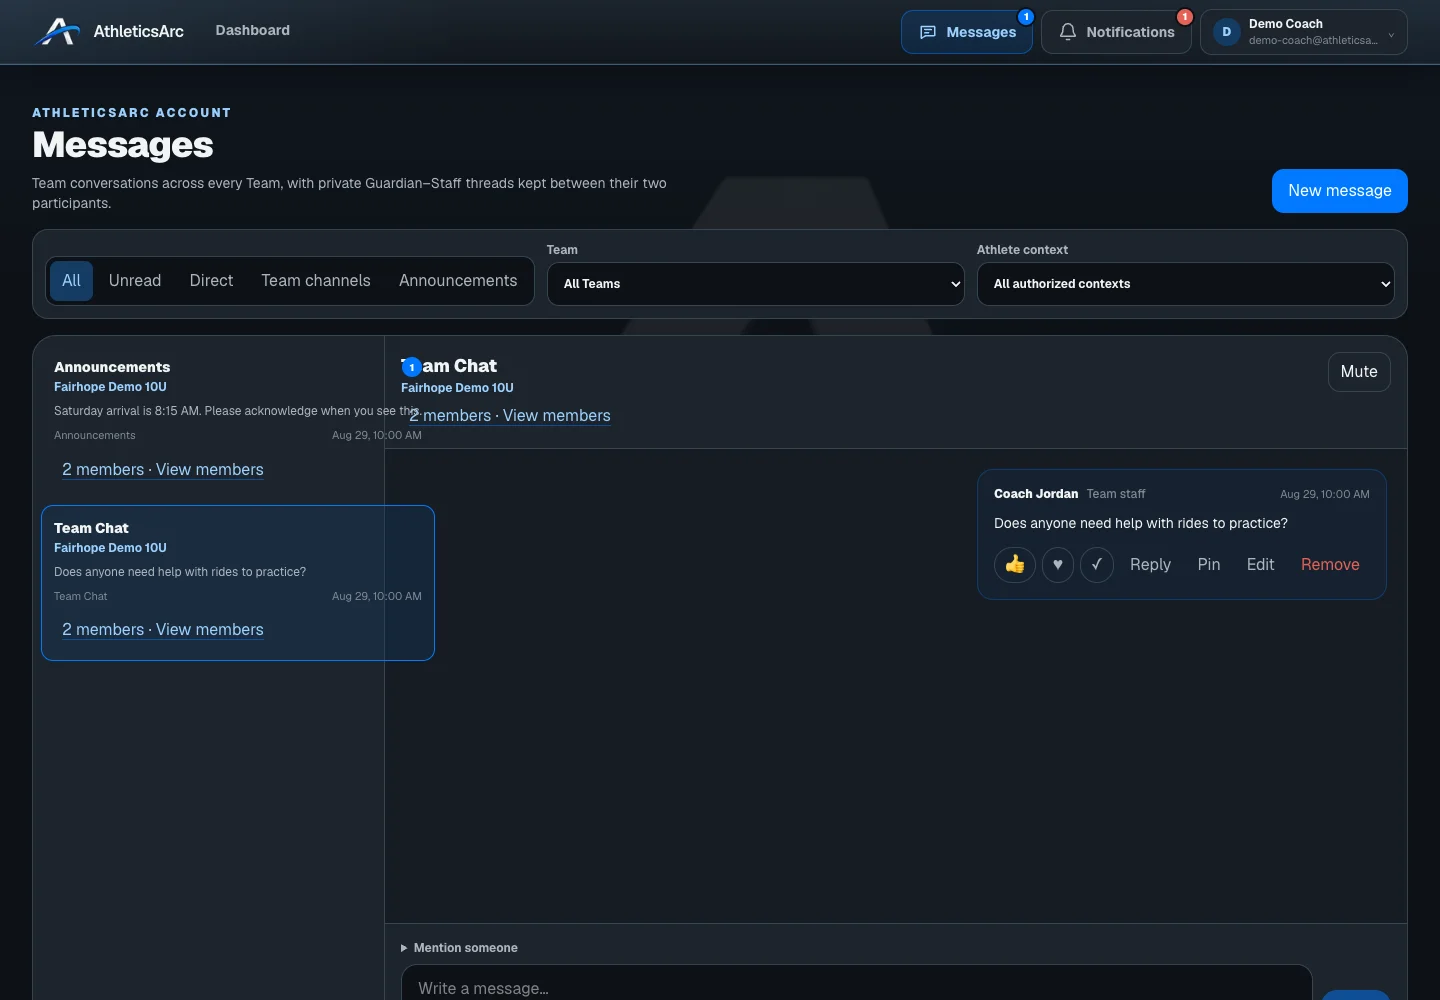Edit Coach Jordan's message

coord(1260,565)
